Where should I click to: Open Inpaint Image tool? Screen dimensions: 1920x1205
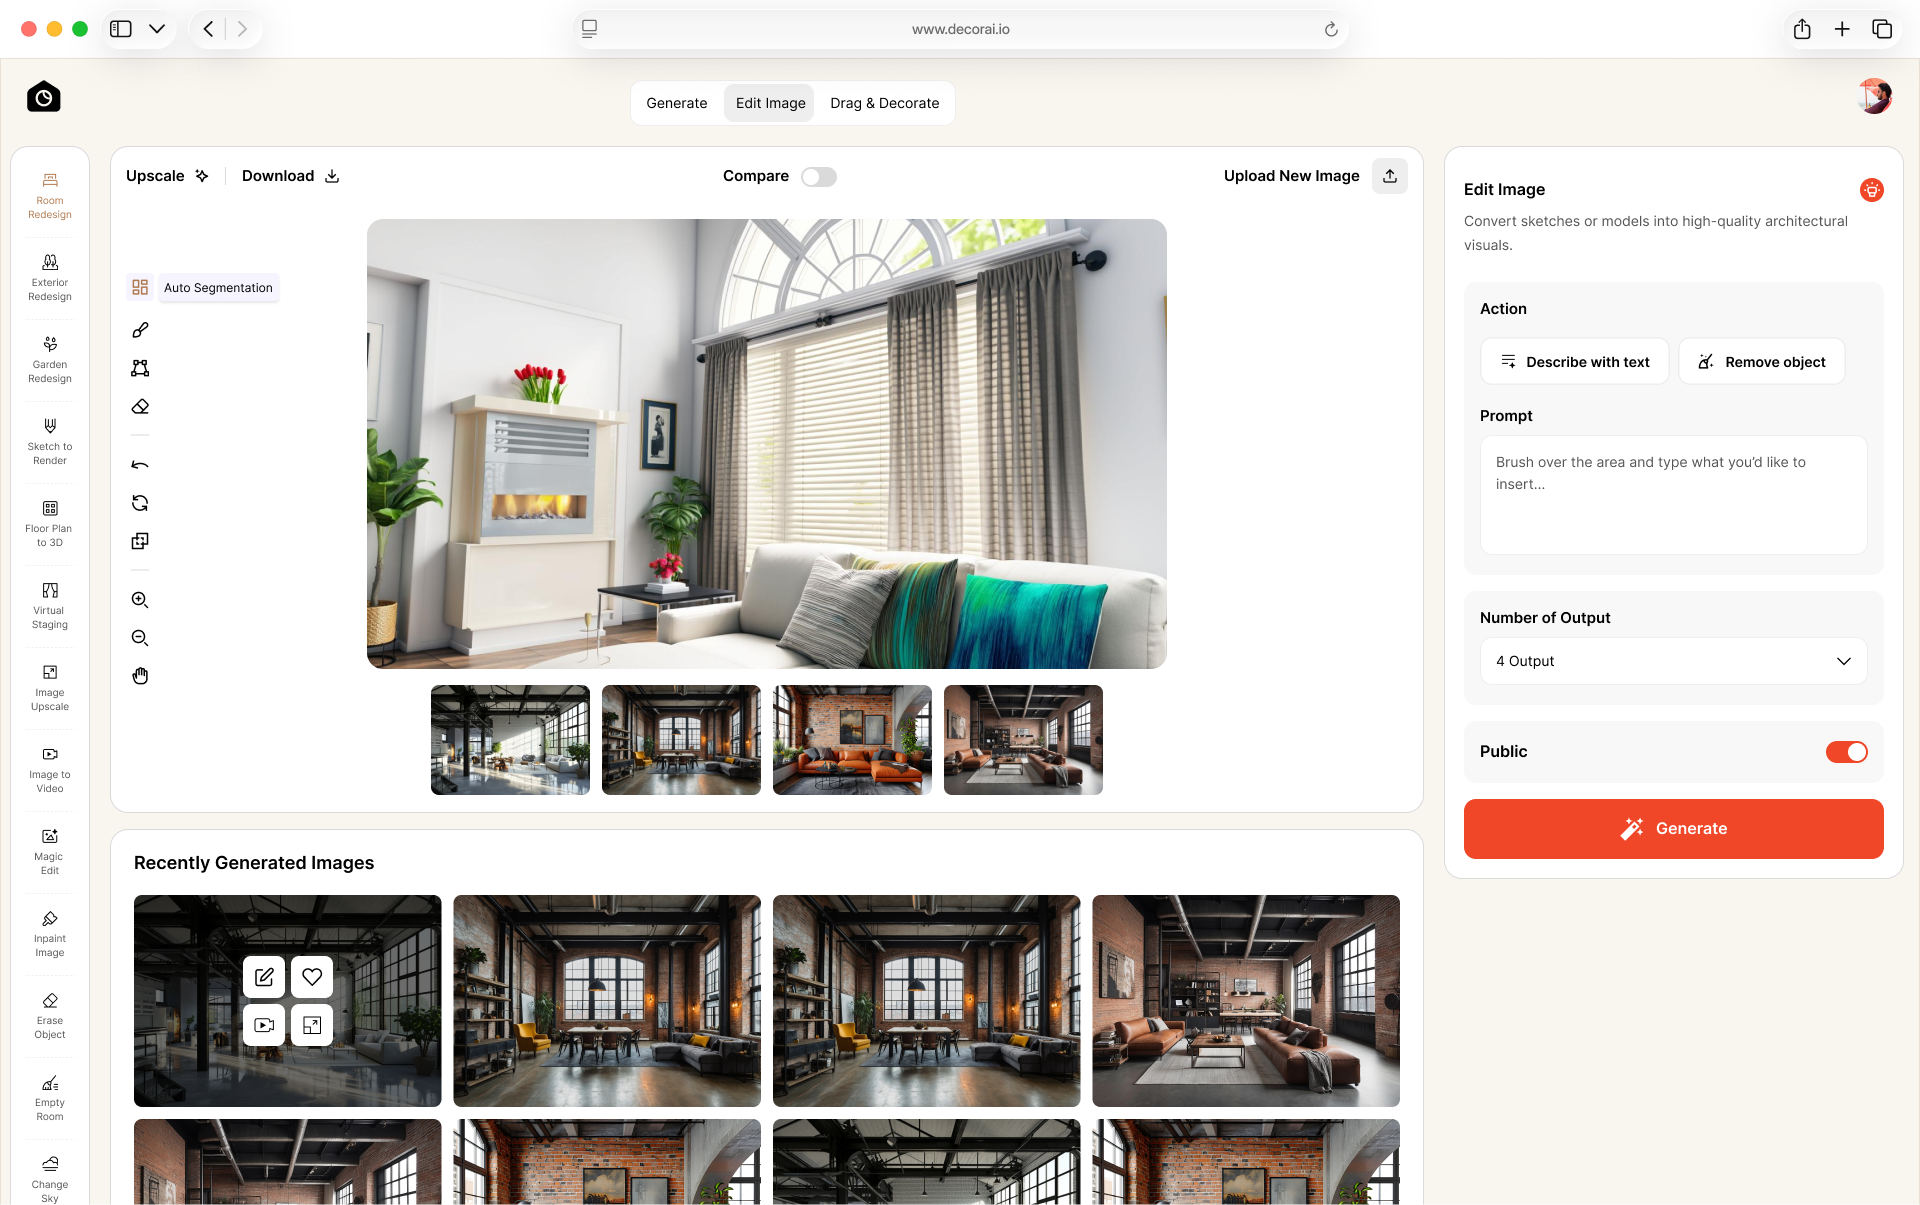coord(50,933)
